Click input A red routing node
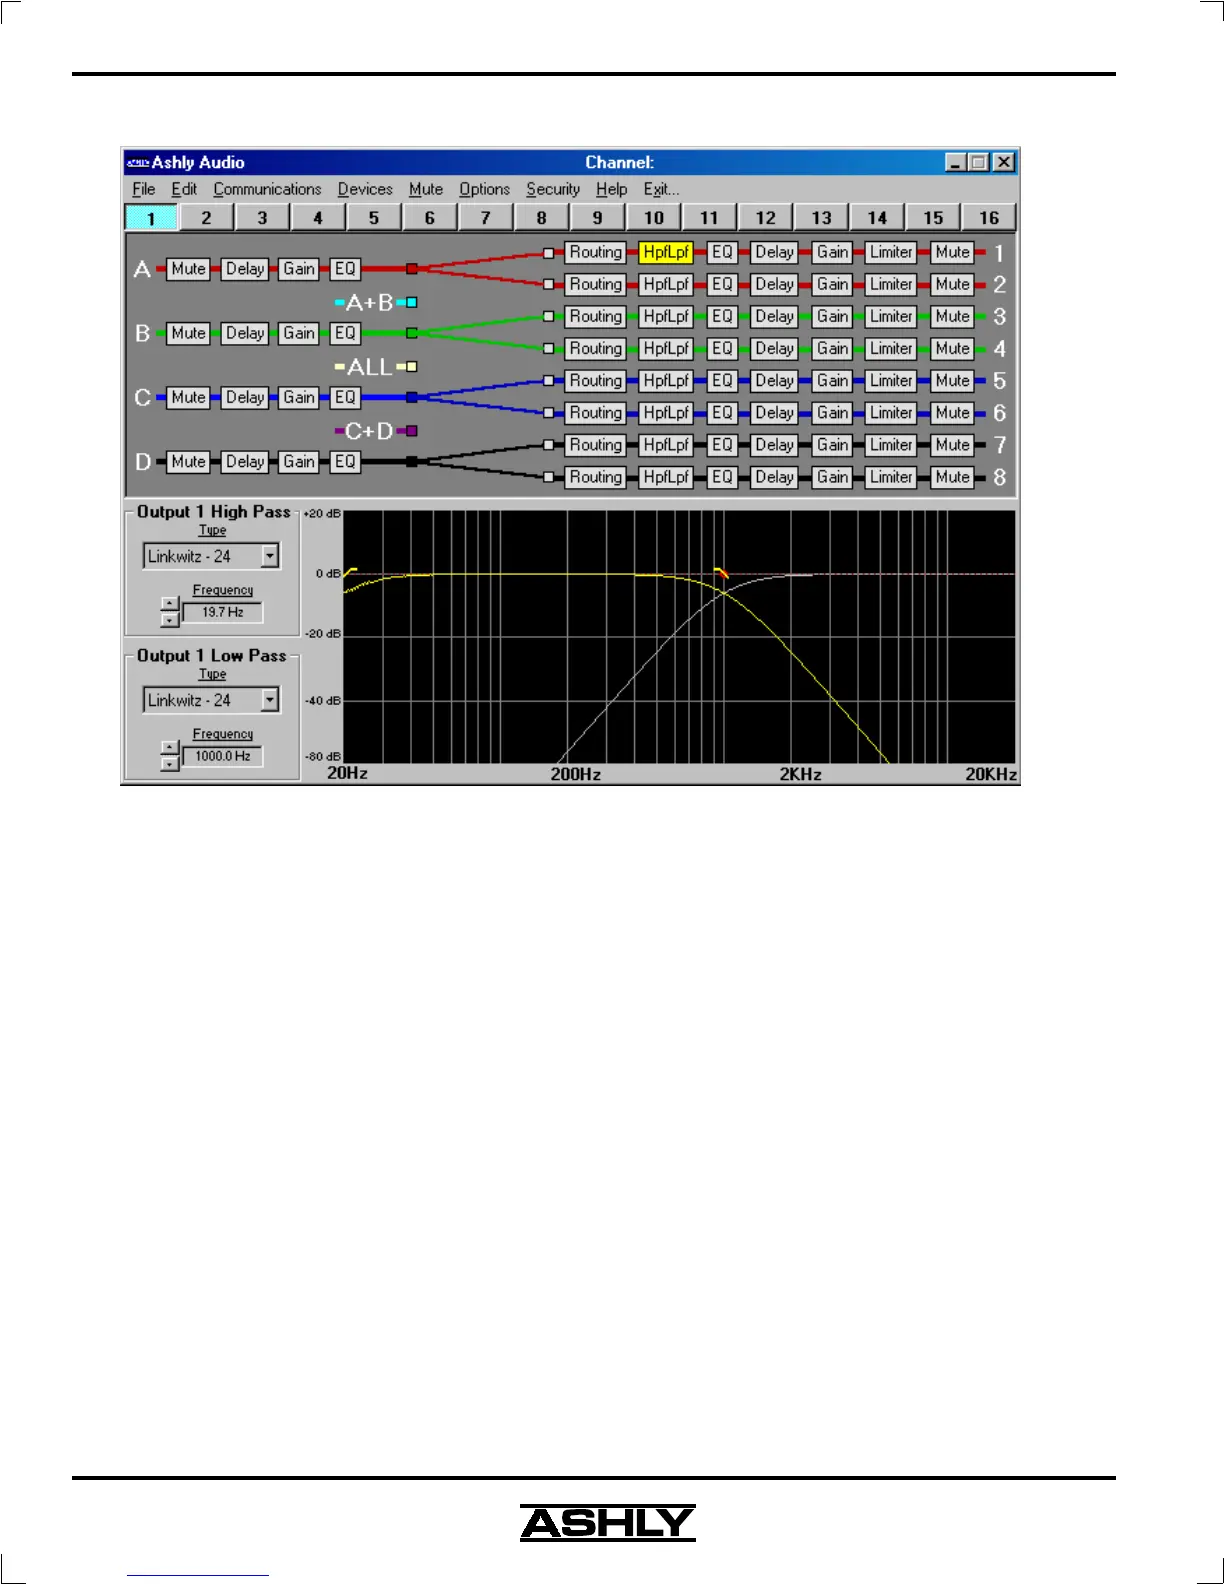1224x1584 pixels. (x=412, y=269)
